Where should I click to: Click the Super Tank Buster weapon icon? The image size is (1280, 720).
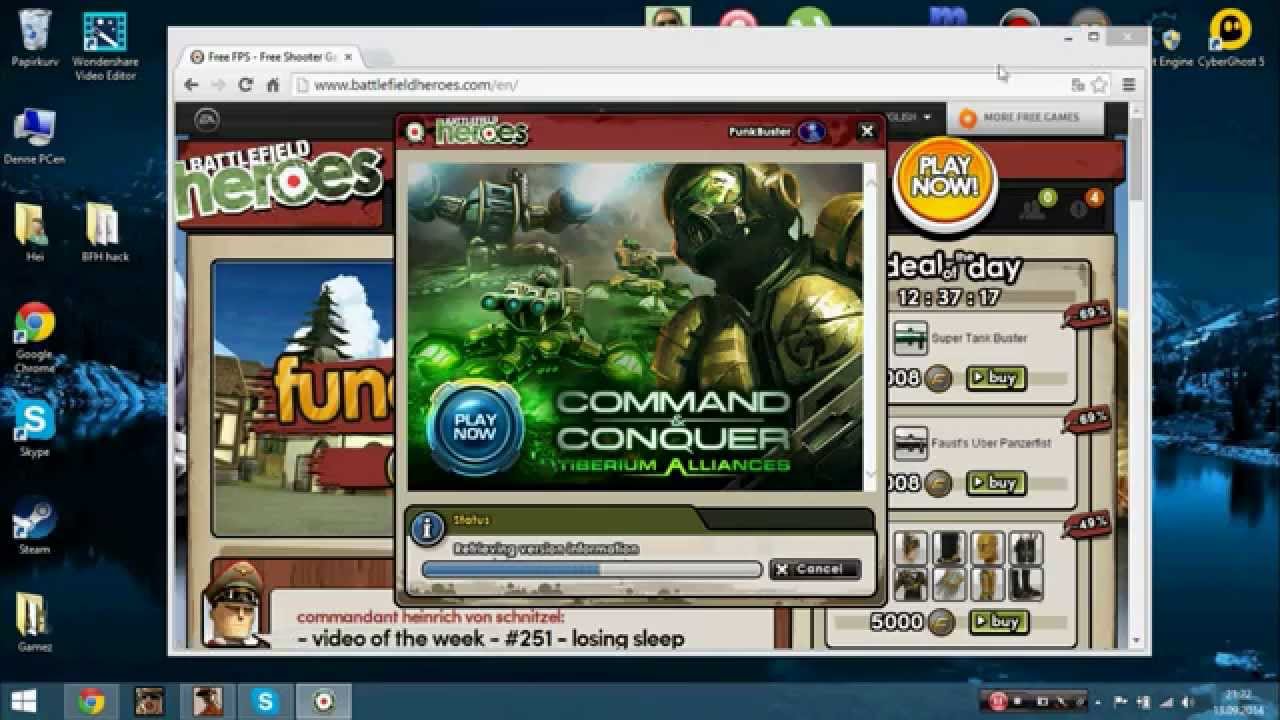point(910,338)
